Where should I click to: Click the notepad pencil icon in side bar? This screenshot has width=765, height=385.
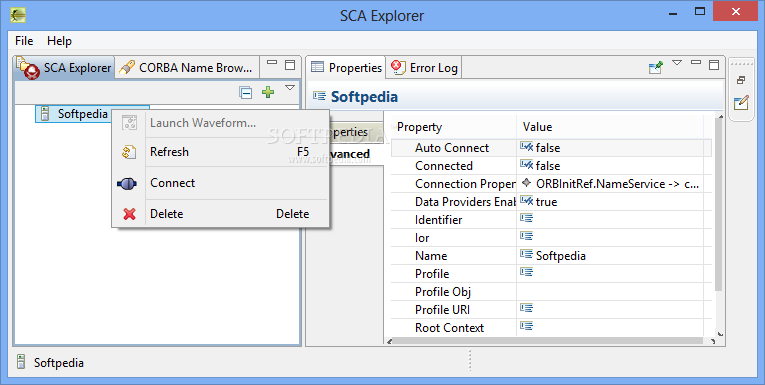741,102
